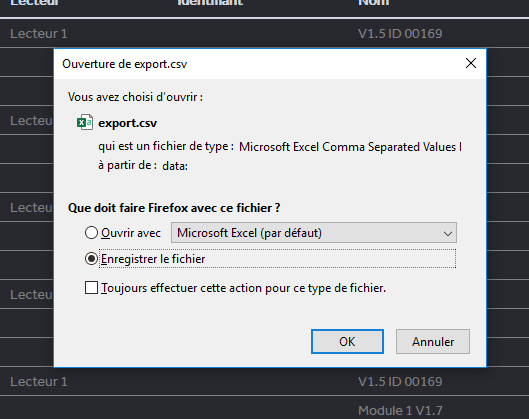This screenshot has width=529, height=419.
Task: Click the 'Lecteur' column header
Action: click(34, 3)
